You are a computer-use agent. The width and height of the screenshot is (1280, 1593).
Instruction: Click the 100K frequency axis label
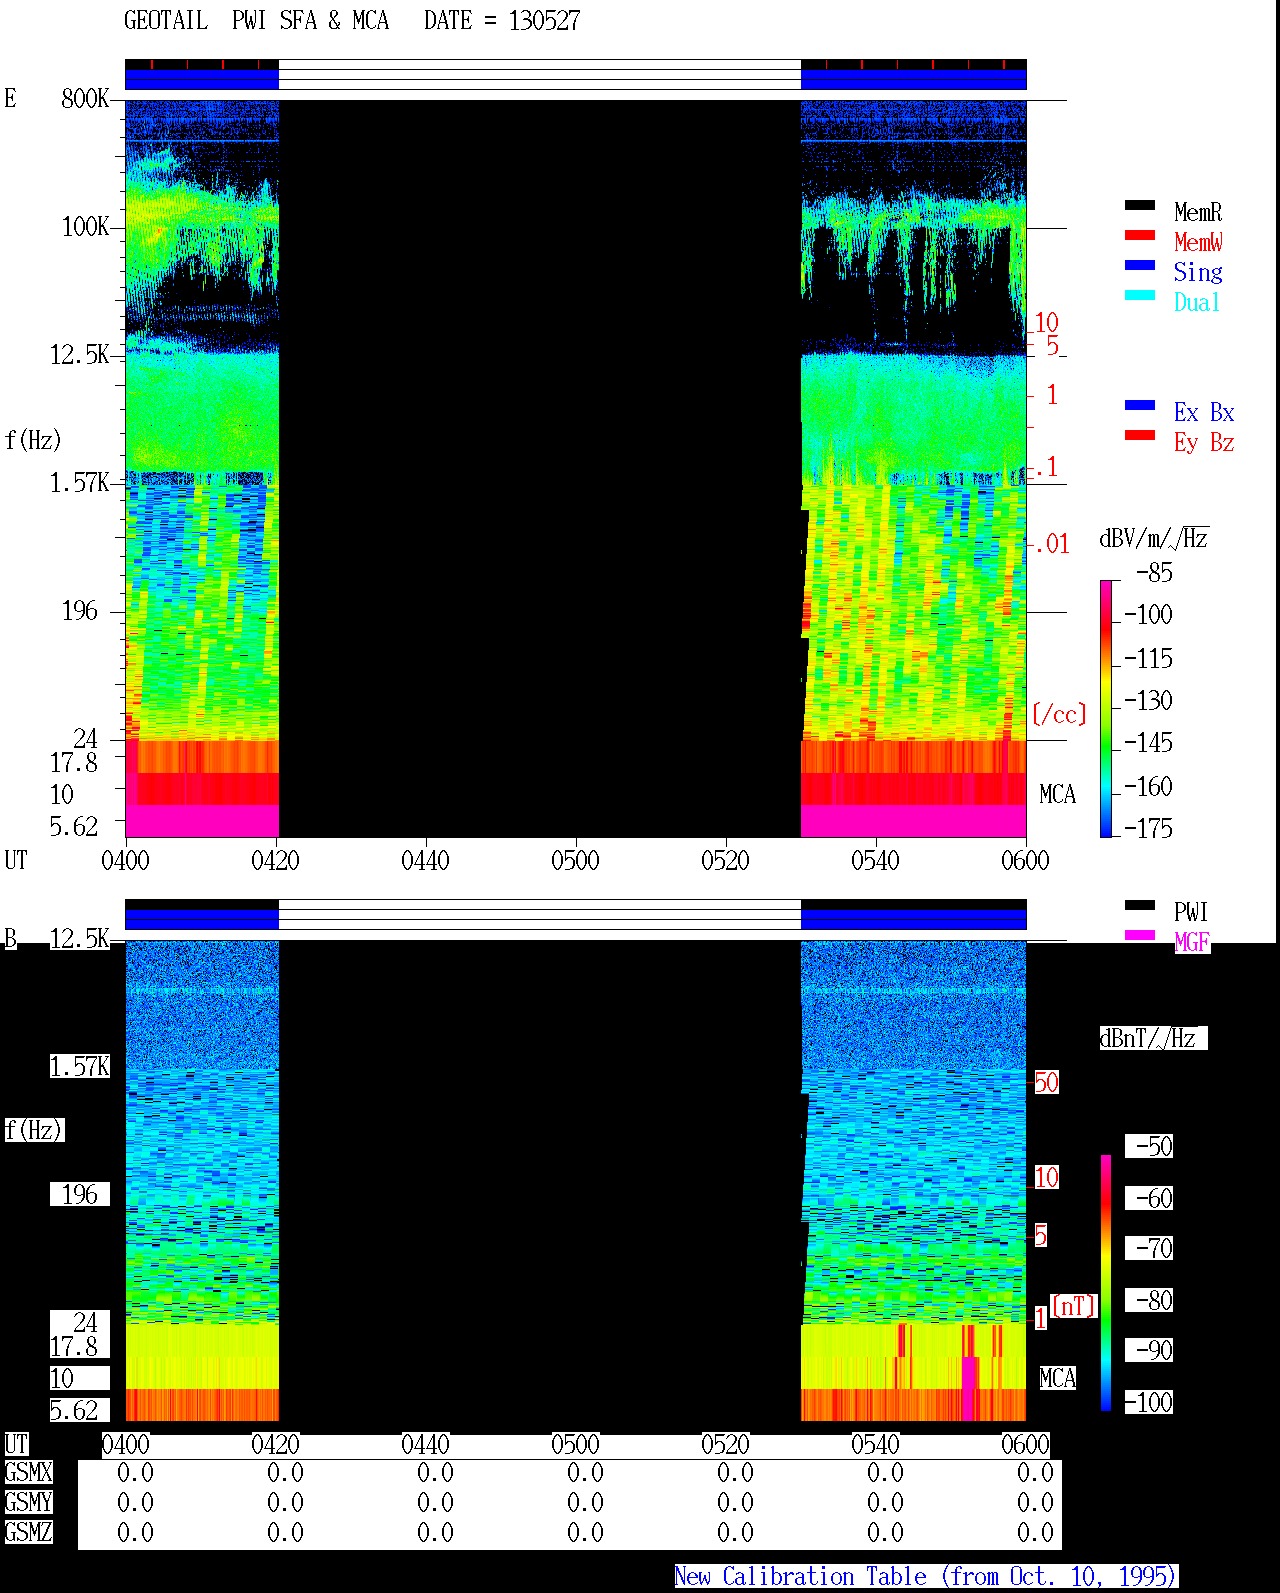[x=85, y=227]
